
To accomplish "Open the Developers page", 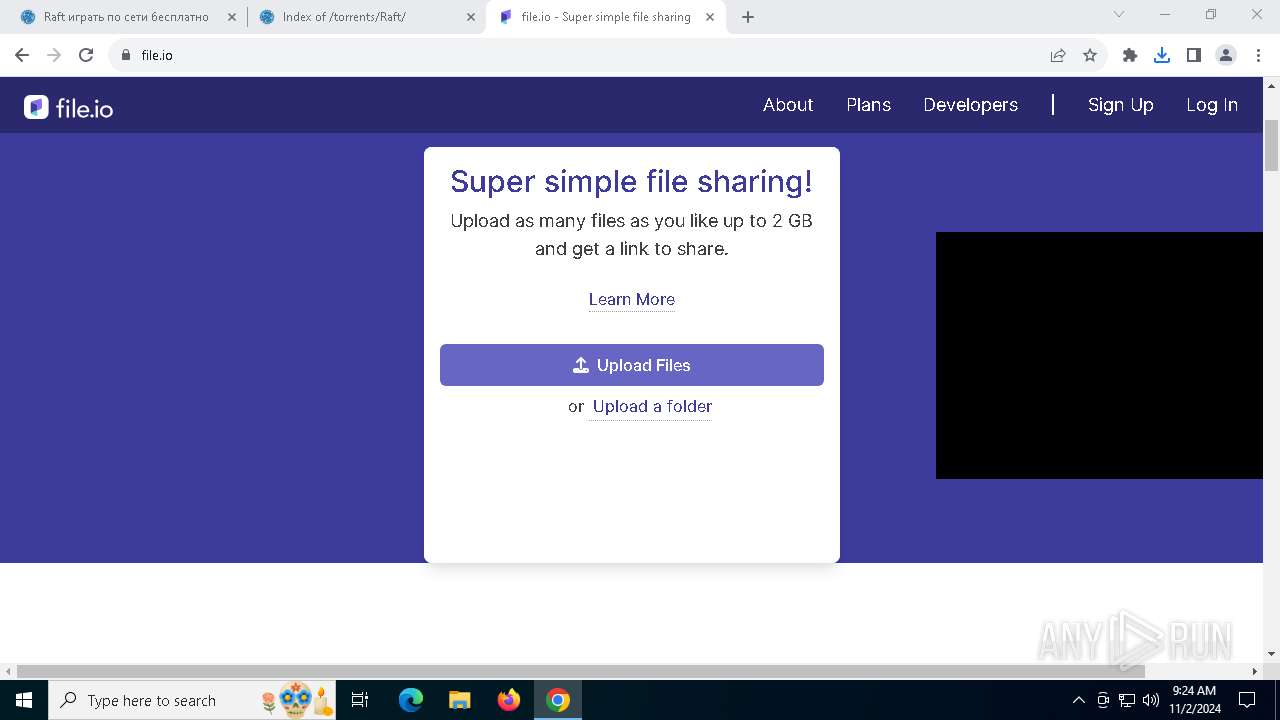I will click(971, 105).
